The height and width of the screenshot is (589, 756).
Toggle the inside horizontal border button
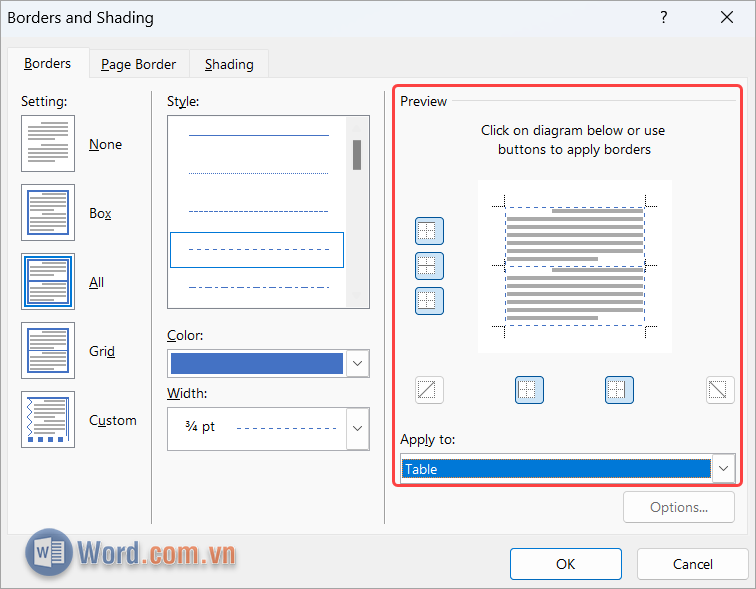[429, 266]
